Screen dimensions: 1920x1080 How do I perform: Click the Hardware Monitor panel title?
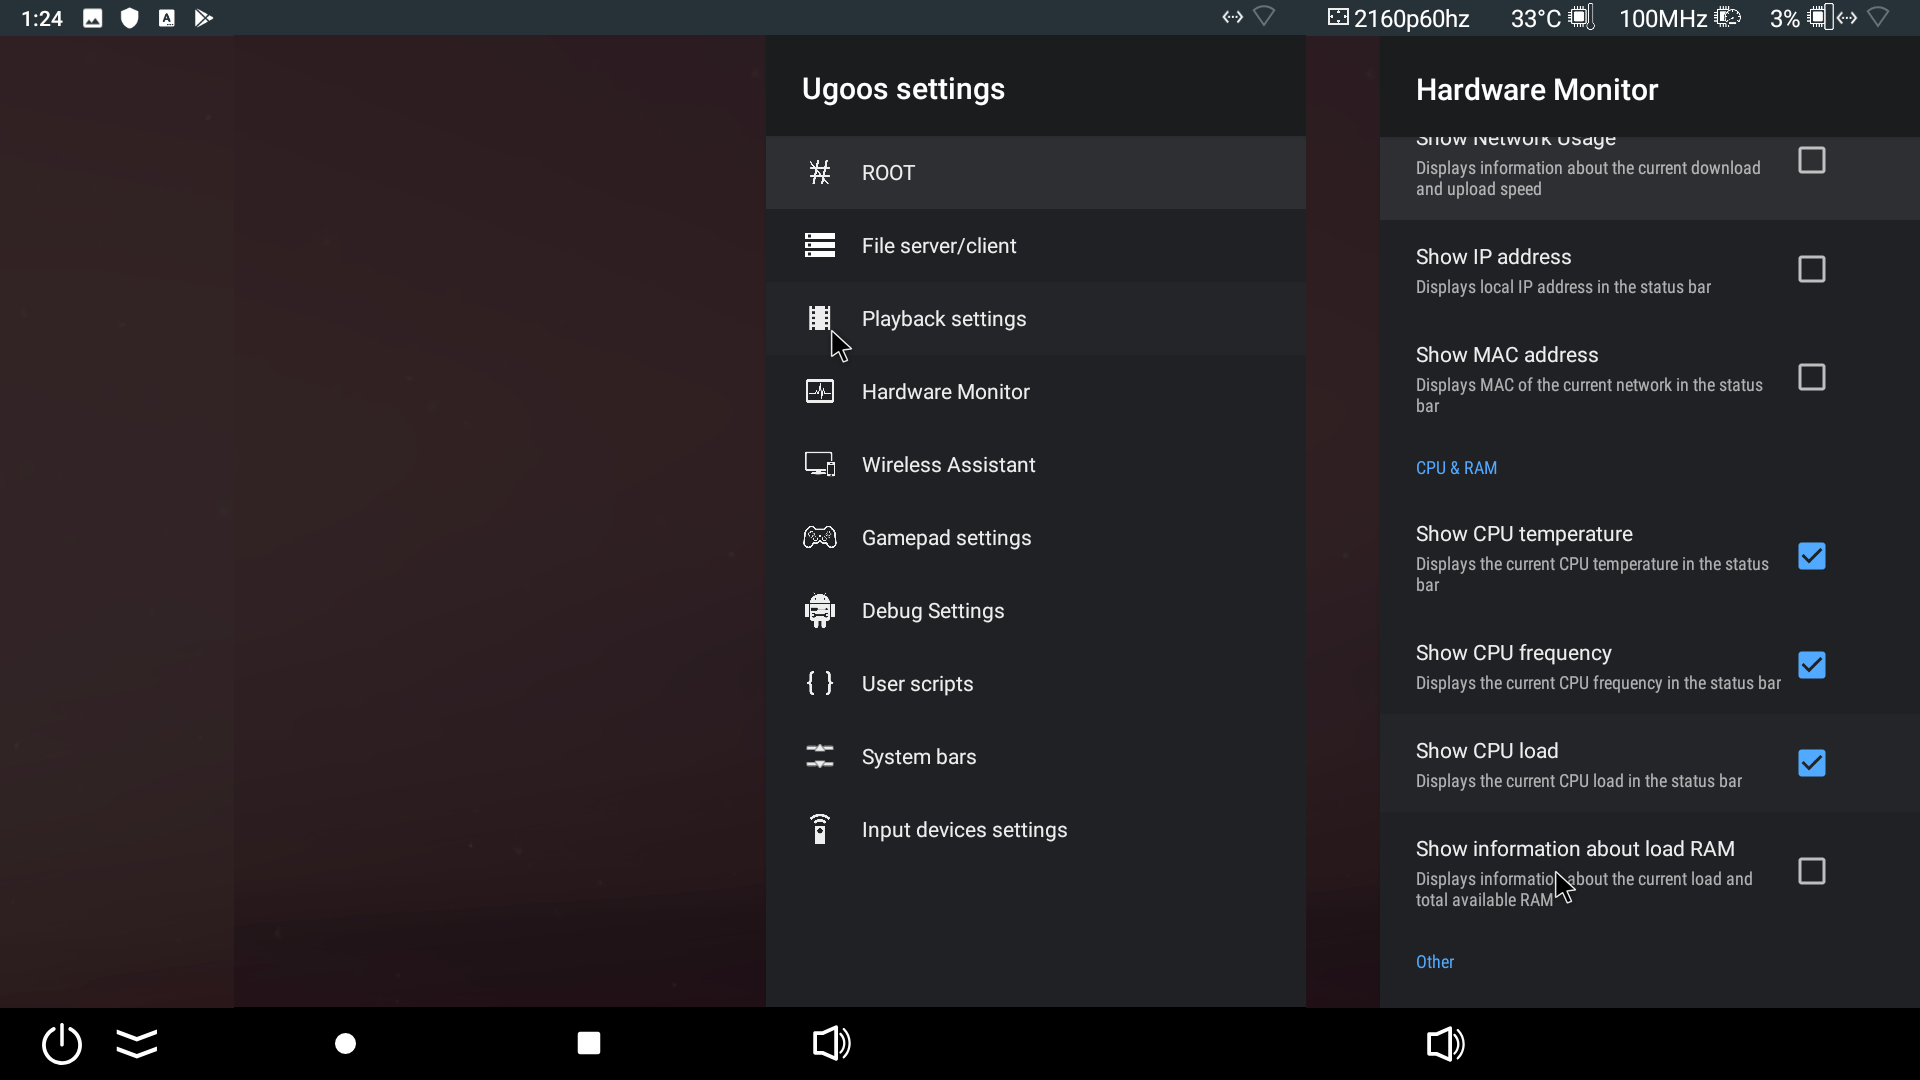(1537, 90)
